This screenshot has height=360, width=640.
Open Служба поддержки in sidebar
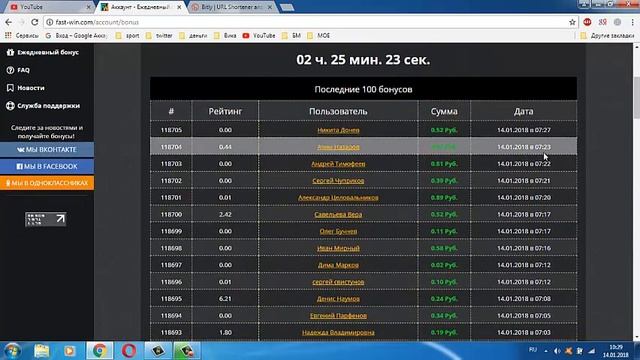pyautogui.click(x=43, y=106)
